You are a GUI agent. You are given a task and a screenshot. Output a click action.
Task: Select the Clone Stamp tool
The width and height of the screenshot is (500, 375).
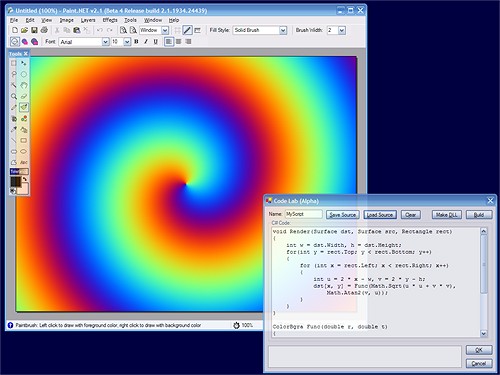click(24, 129)
